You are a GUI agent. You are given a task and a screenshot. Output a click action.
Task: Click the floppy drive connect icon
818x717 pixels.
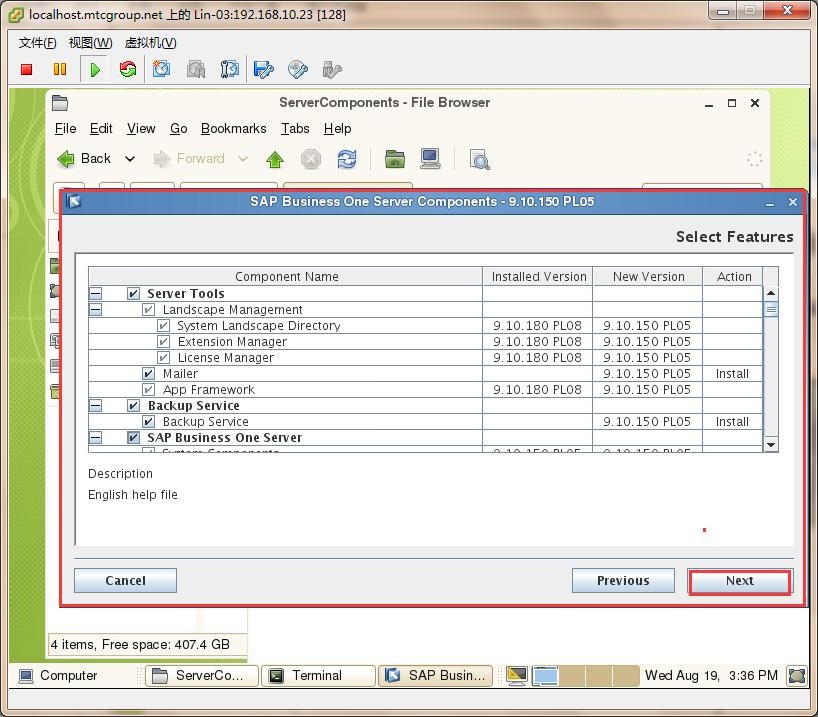[x=263, y=69]
